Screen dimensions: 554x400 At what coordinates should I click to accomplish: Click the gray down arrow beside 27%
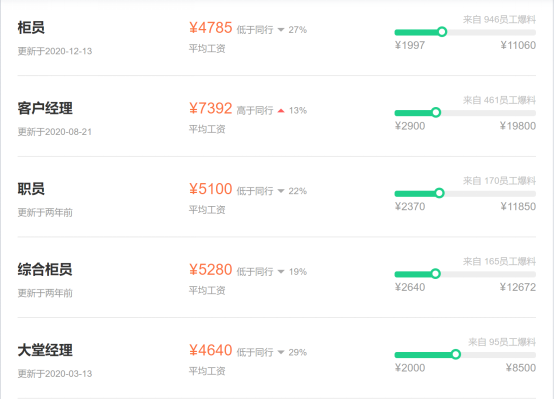tap(281, 30)
